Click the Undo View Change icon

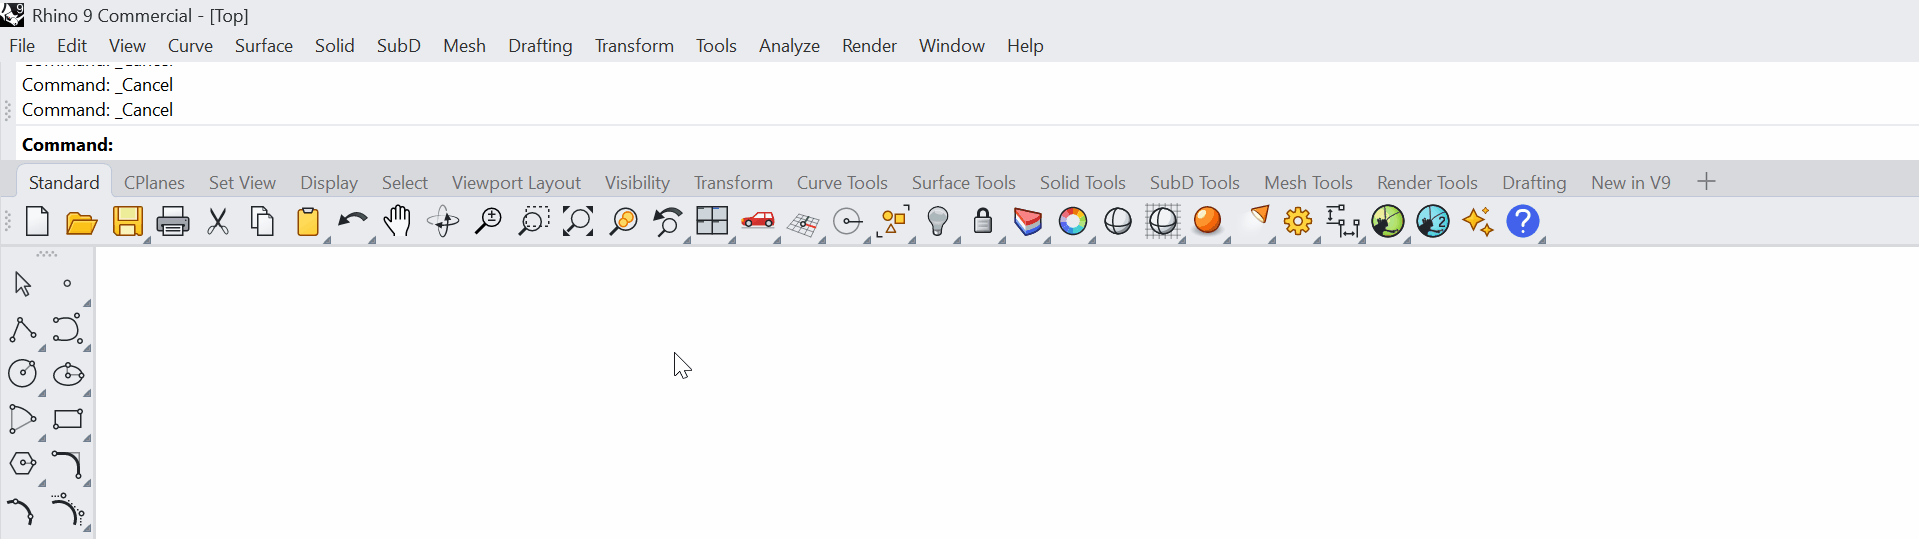point(667,221)
